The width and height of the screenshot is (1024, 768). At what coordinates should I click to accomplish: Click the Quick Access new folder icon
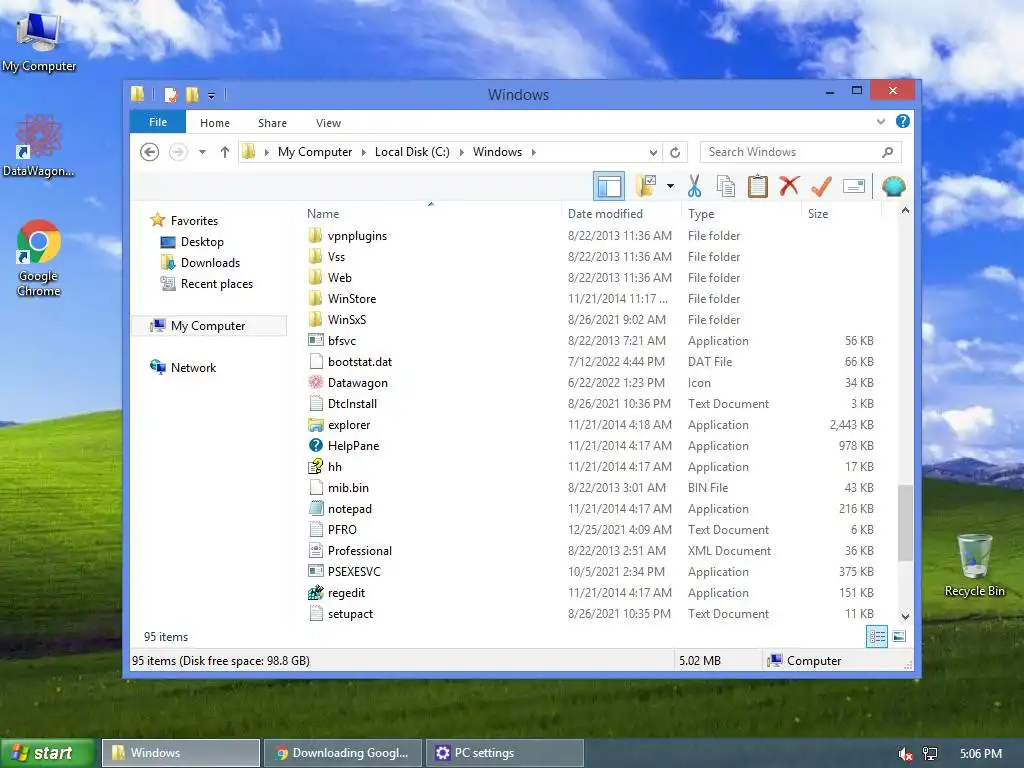192,95
